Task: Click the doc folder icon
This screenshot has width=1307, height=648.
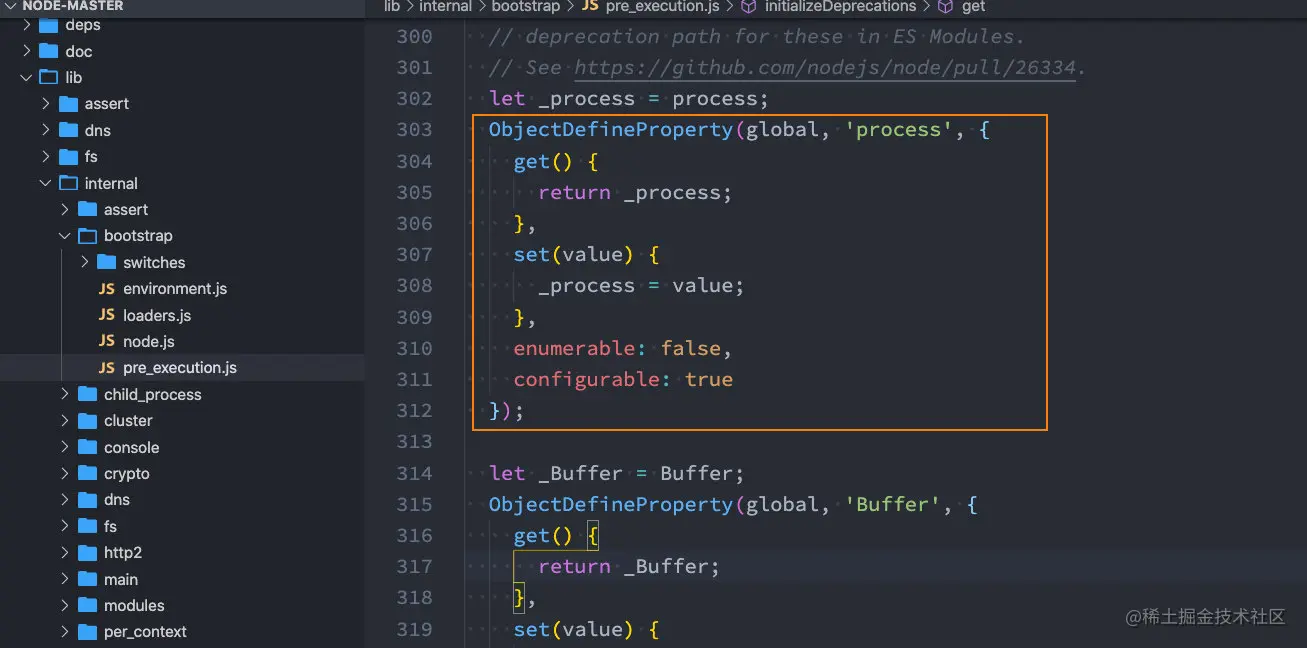Action: 48,51
